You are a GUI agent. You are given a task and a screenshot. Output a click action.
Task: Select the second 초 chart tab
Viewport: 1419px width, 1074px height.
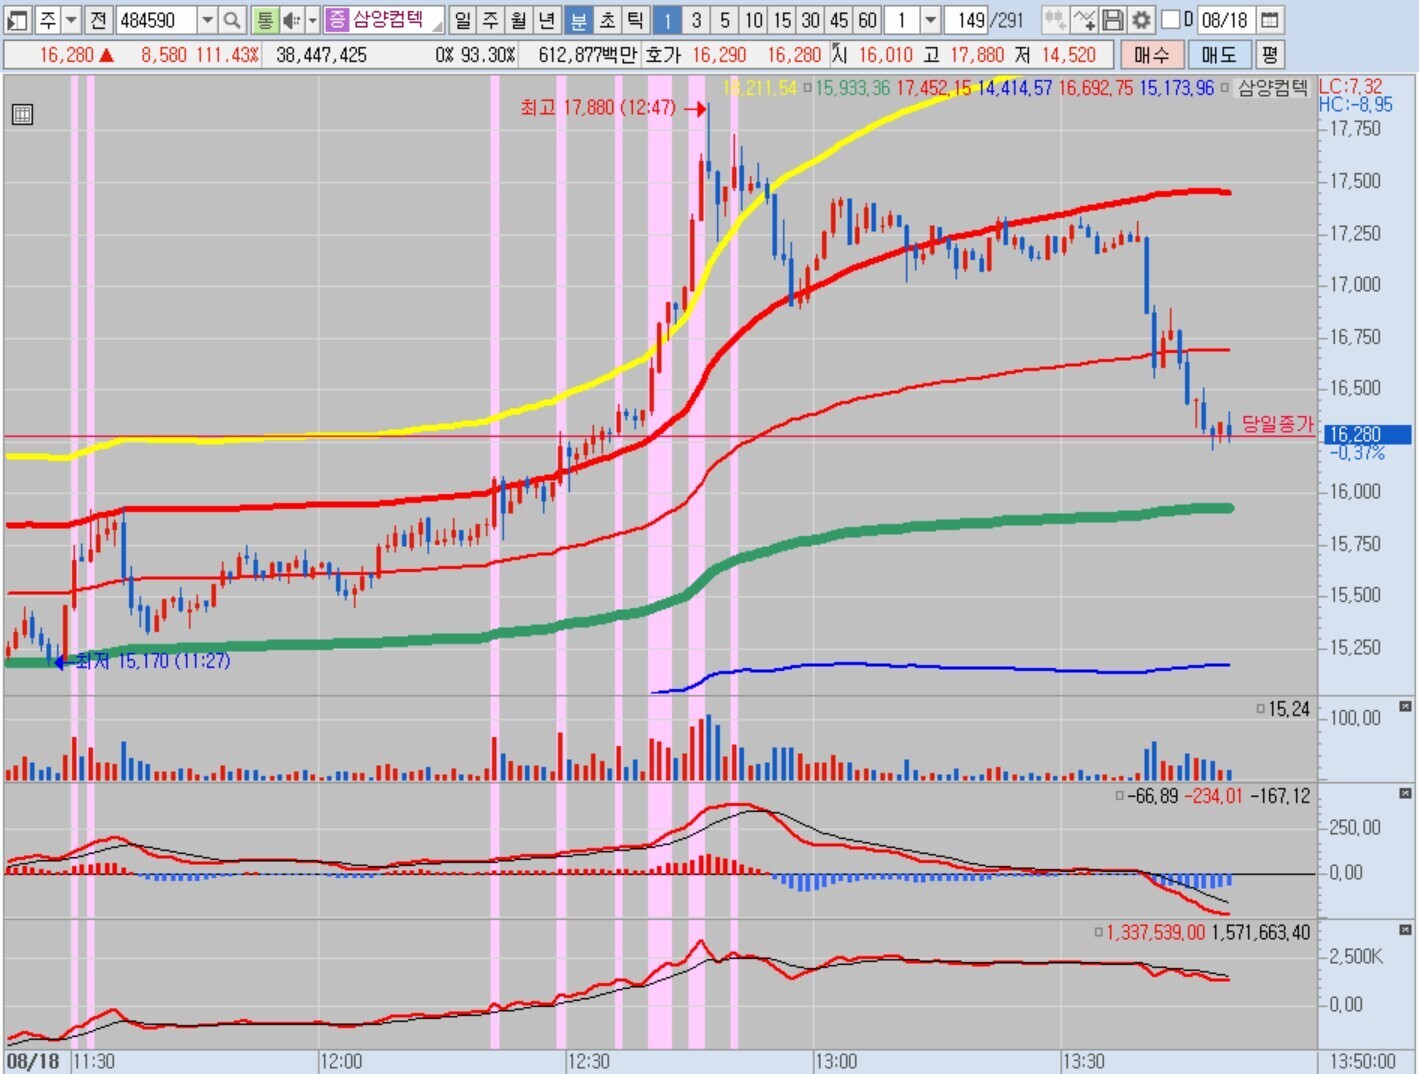point(607,19)
